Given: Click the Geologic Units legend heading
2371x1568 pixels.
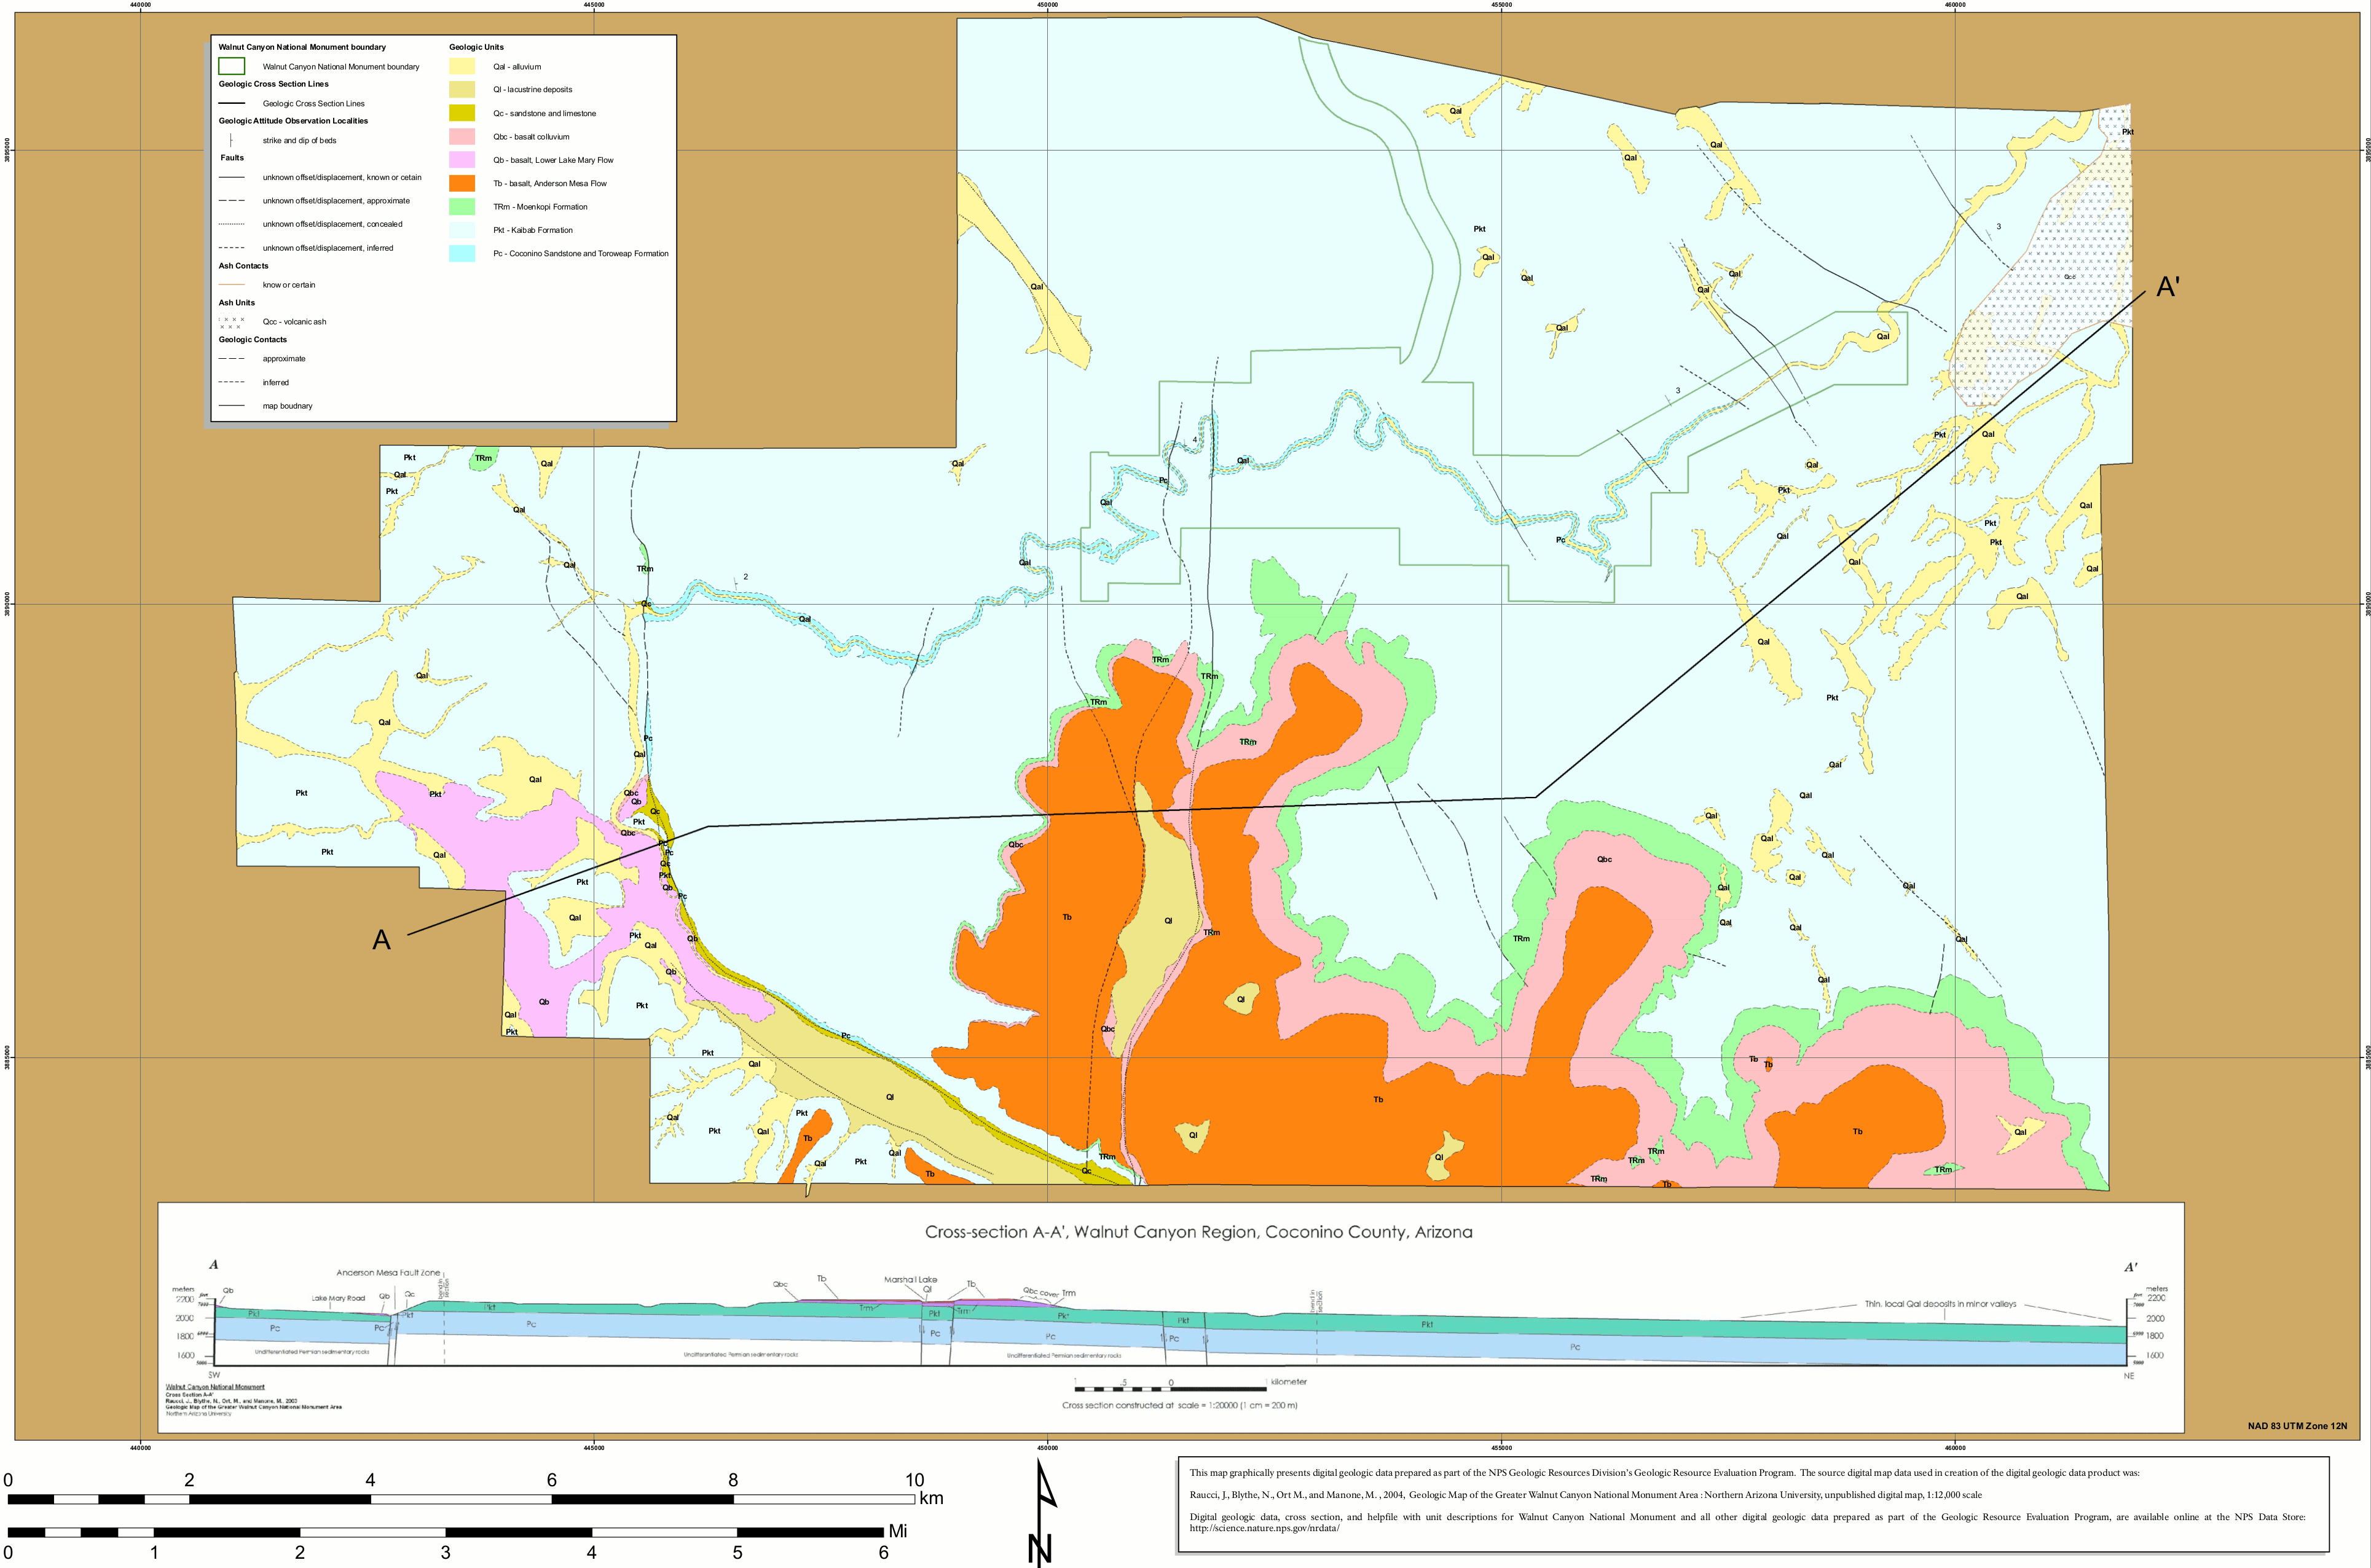Looking at the screenshot, I should tap(476, 47).
